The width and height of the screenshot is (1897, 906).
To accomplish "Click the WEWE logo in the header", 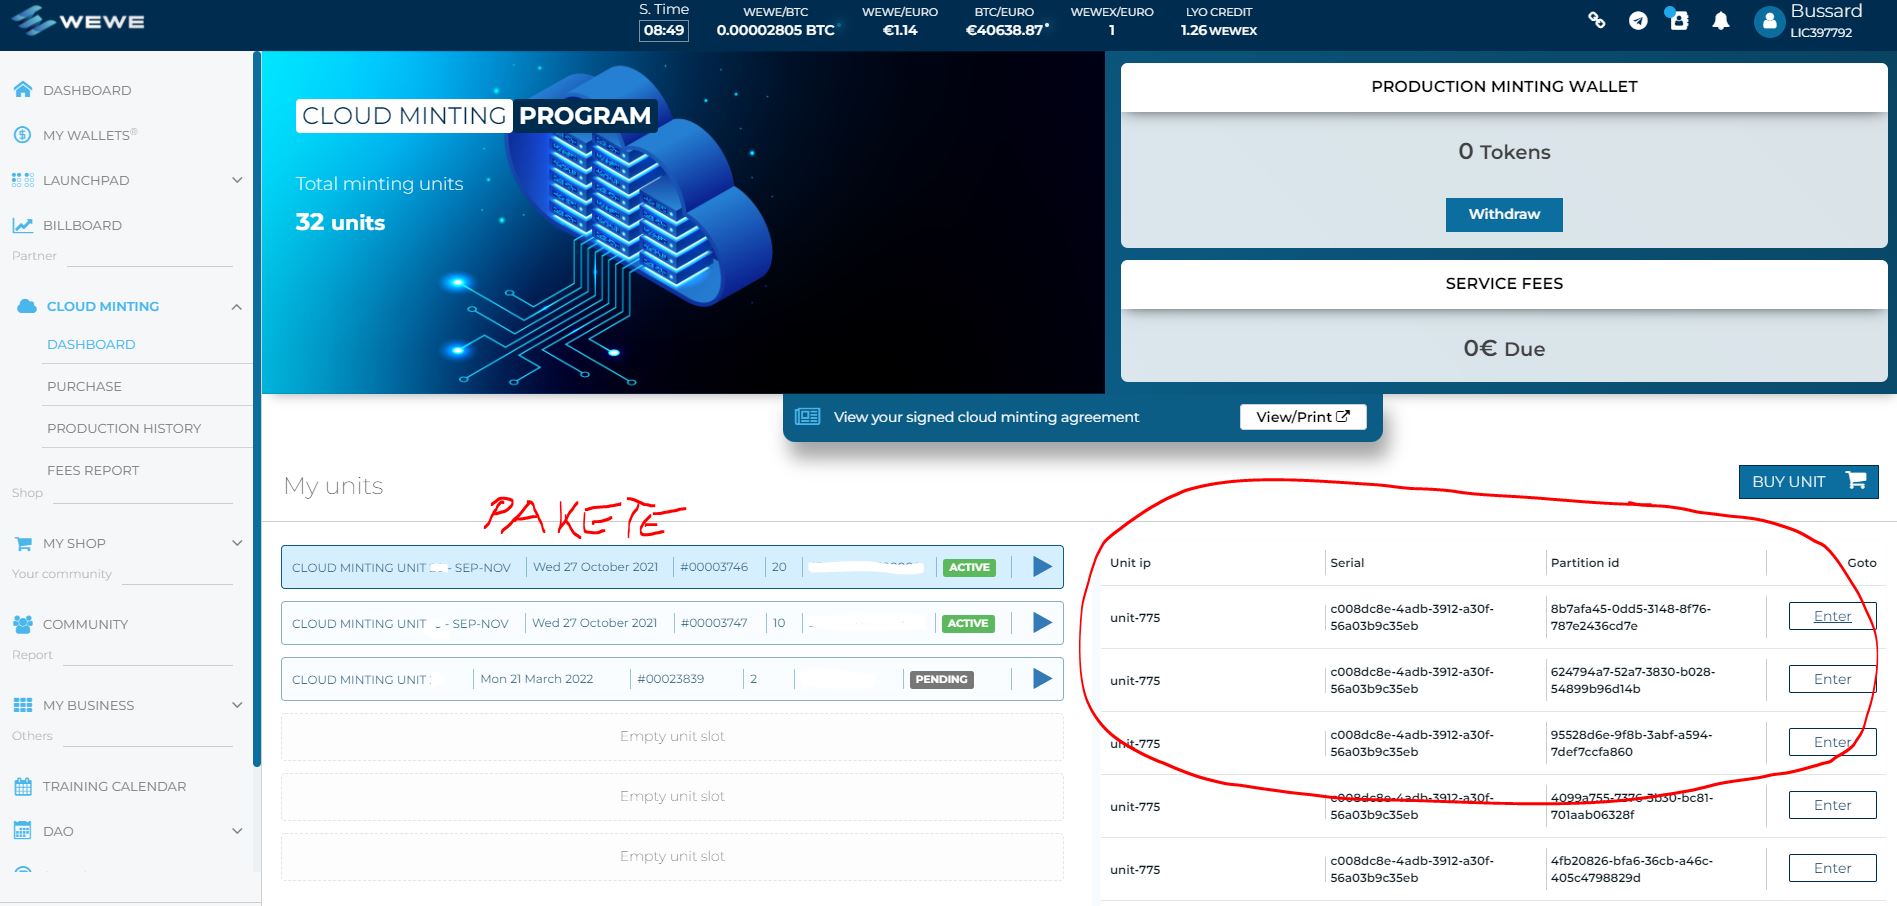I will click(x=79, y=21).
